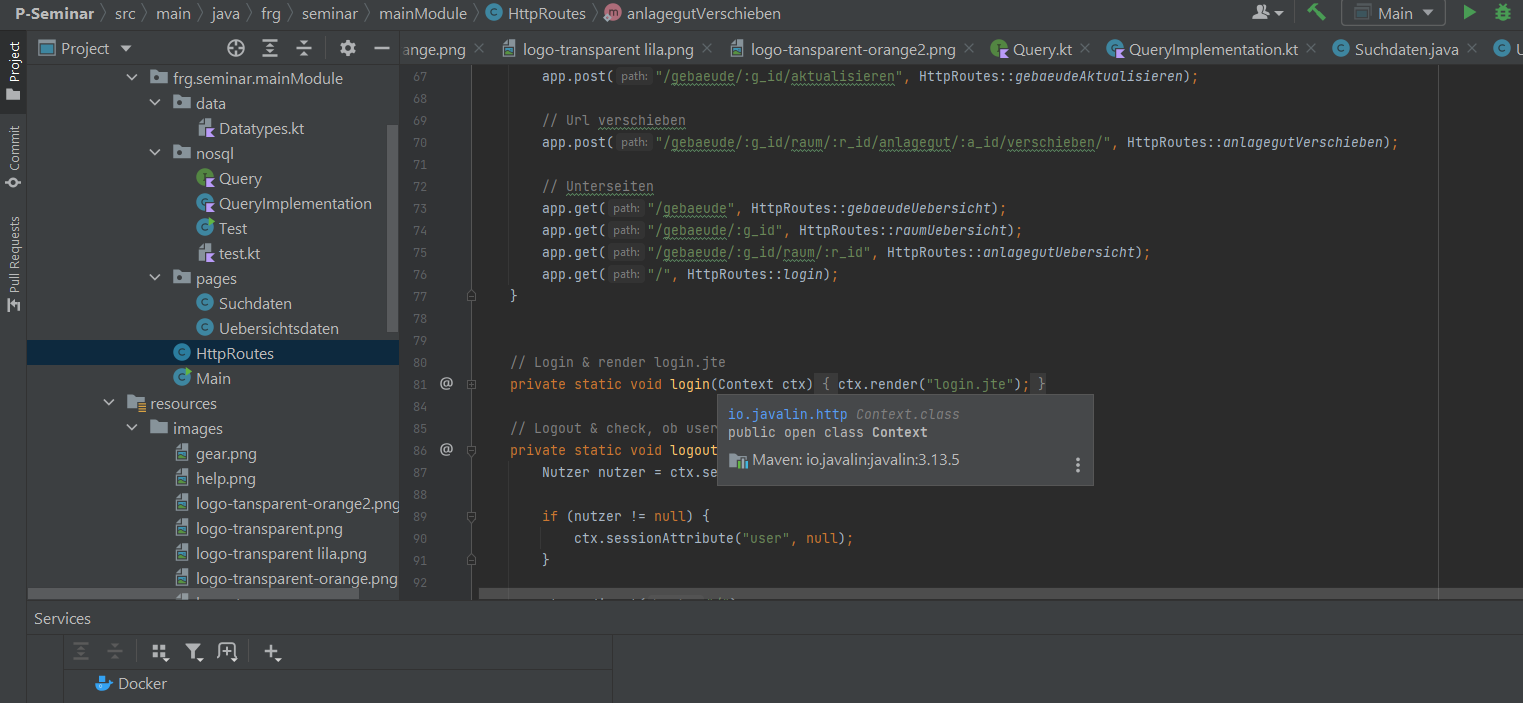Click the Expand All icon in Project panel

[270, 48]
